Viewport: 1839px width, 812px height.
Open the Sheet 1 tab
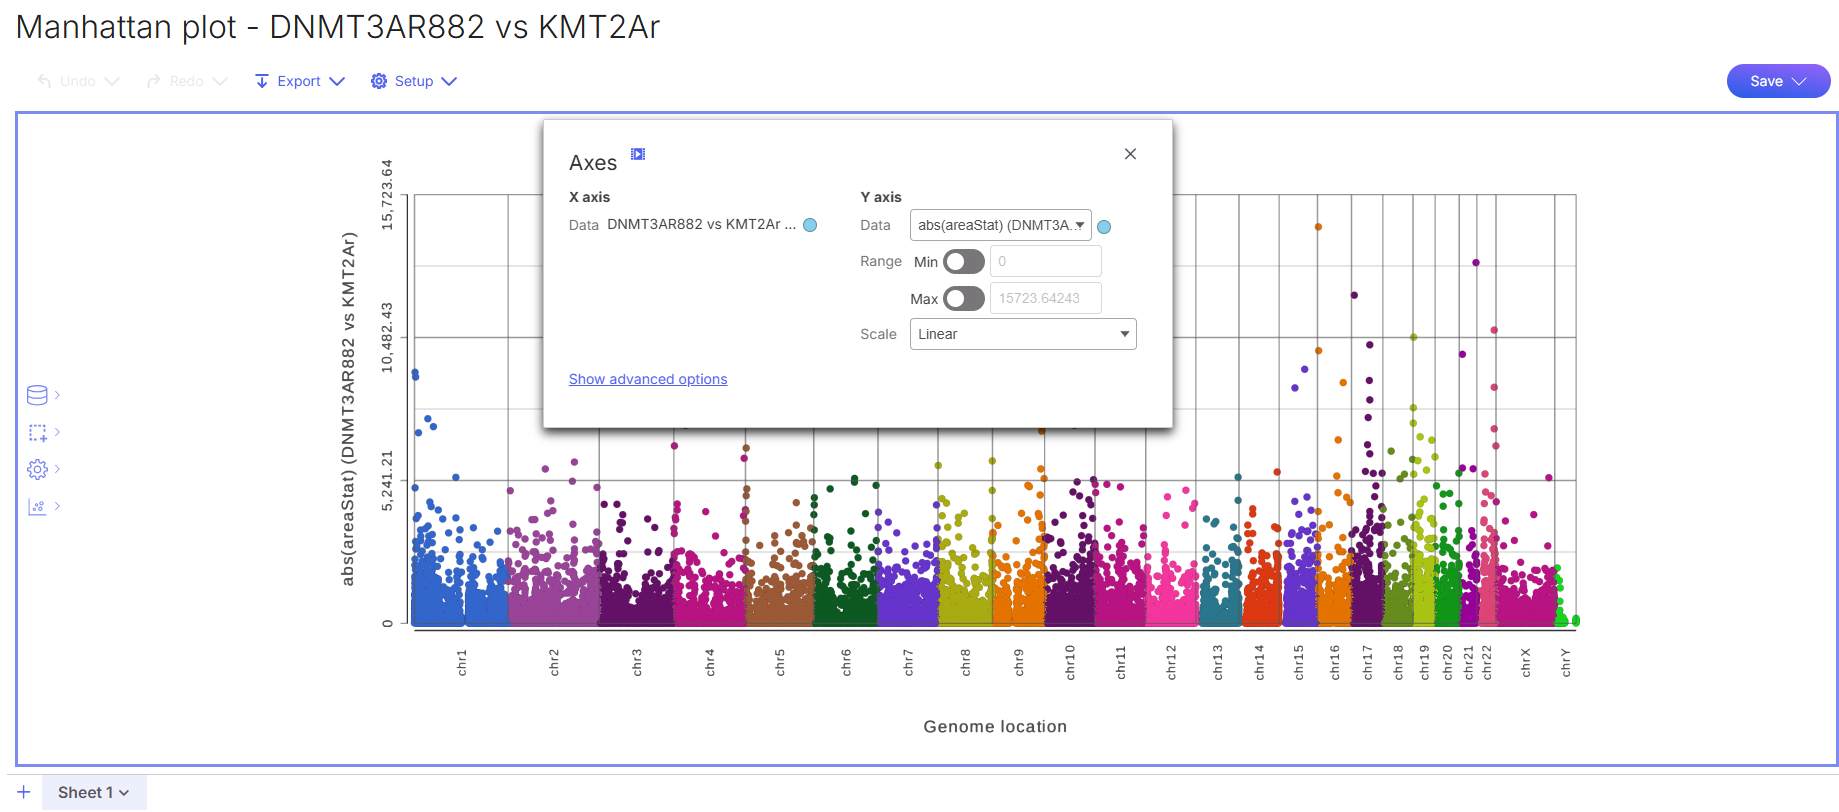click(x=93, y=792)
